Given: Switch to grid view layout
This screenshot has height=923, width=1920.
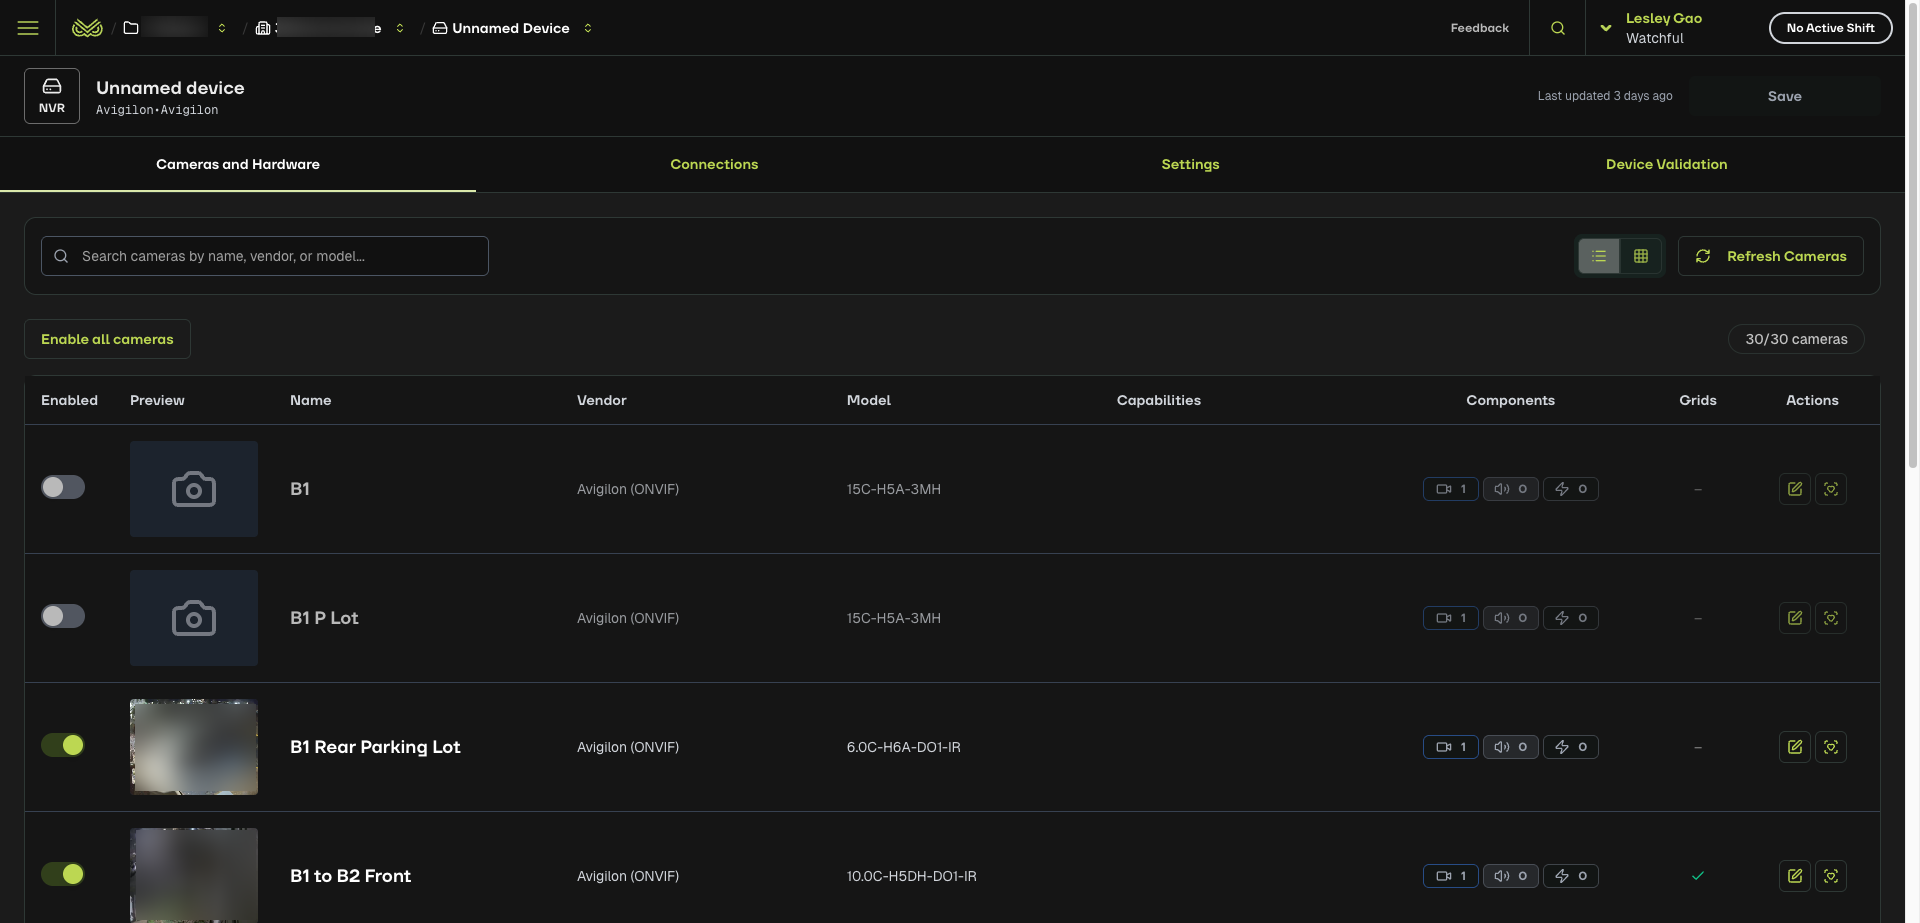Looking at the screenshot, I should click(x=1641, y=256).
